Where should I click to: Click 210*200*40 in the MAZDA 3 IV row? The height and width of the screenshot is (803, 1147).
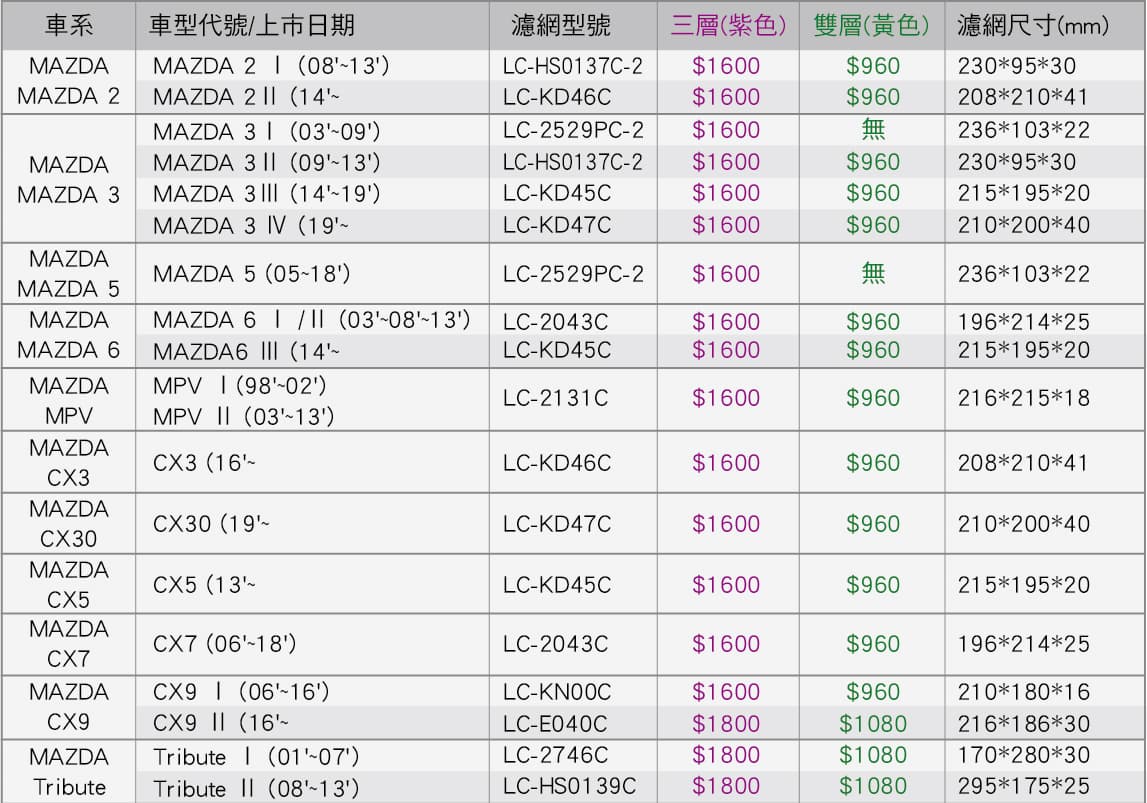tap(1024, 225)
